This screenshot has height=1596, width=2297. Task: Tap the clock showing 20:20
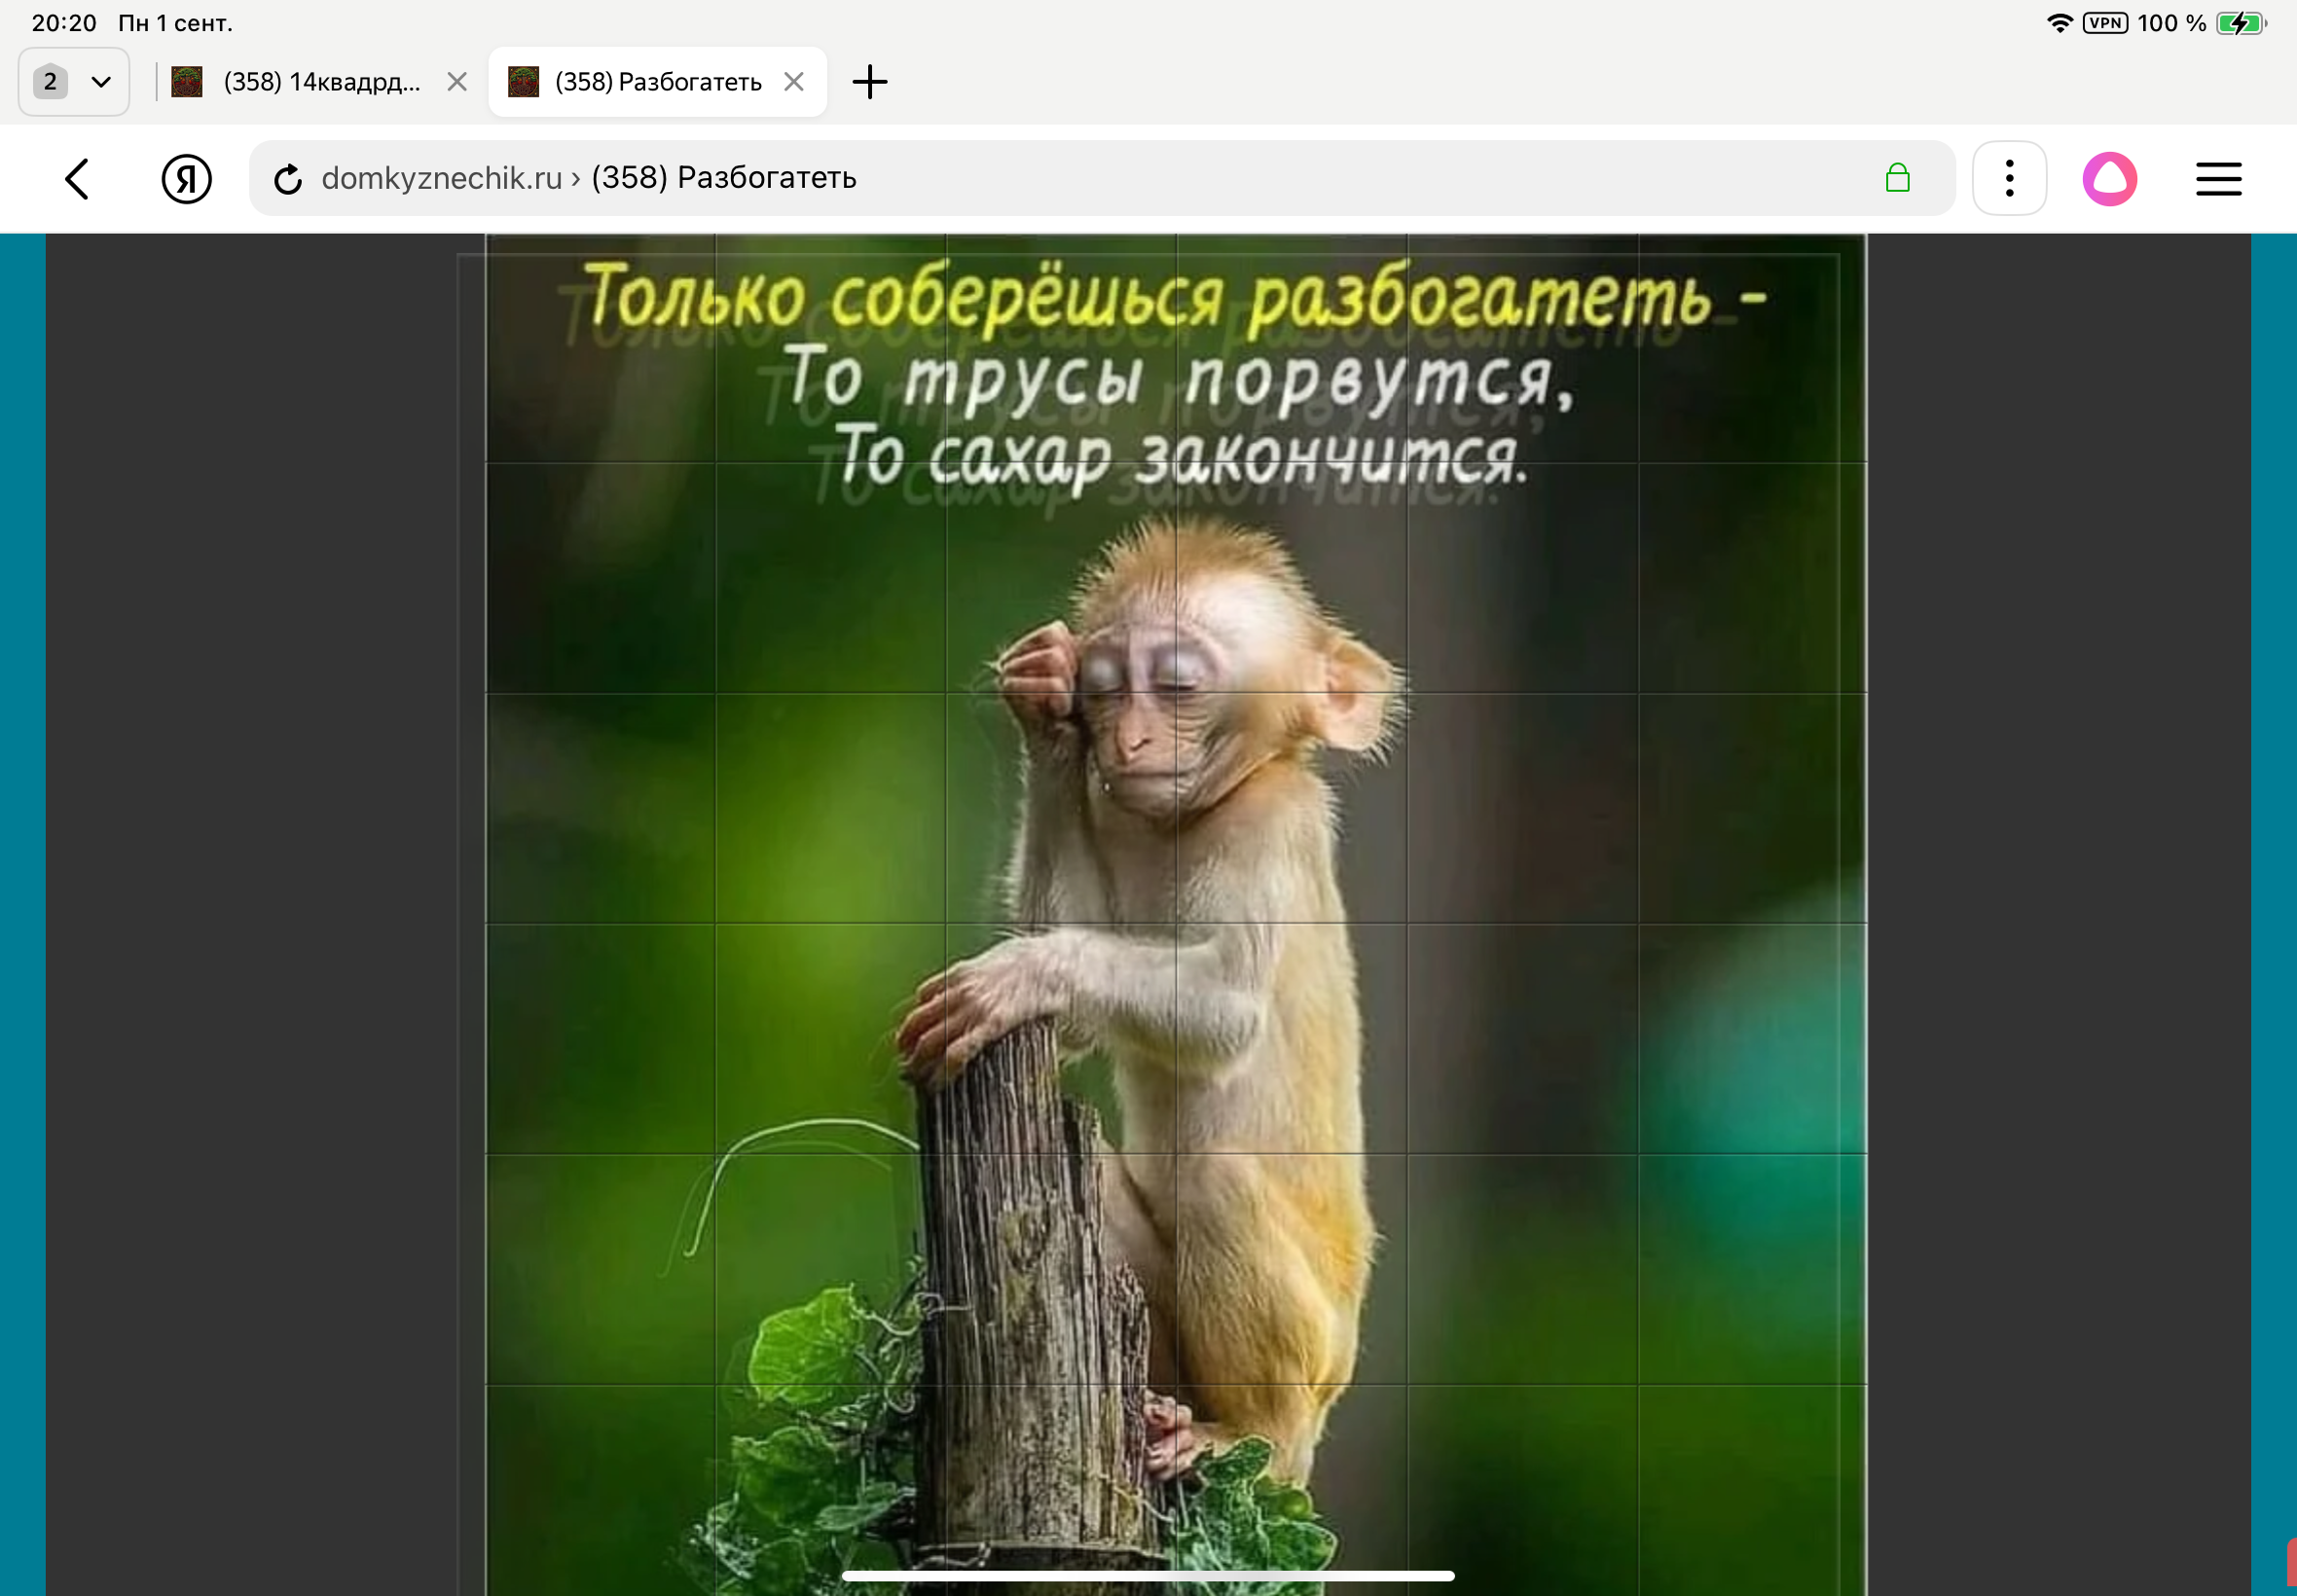(x=64, y=23)
